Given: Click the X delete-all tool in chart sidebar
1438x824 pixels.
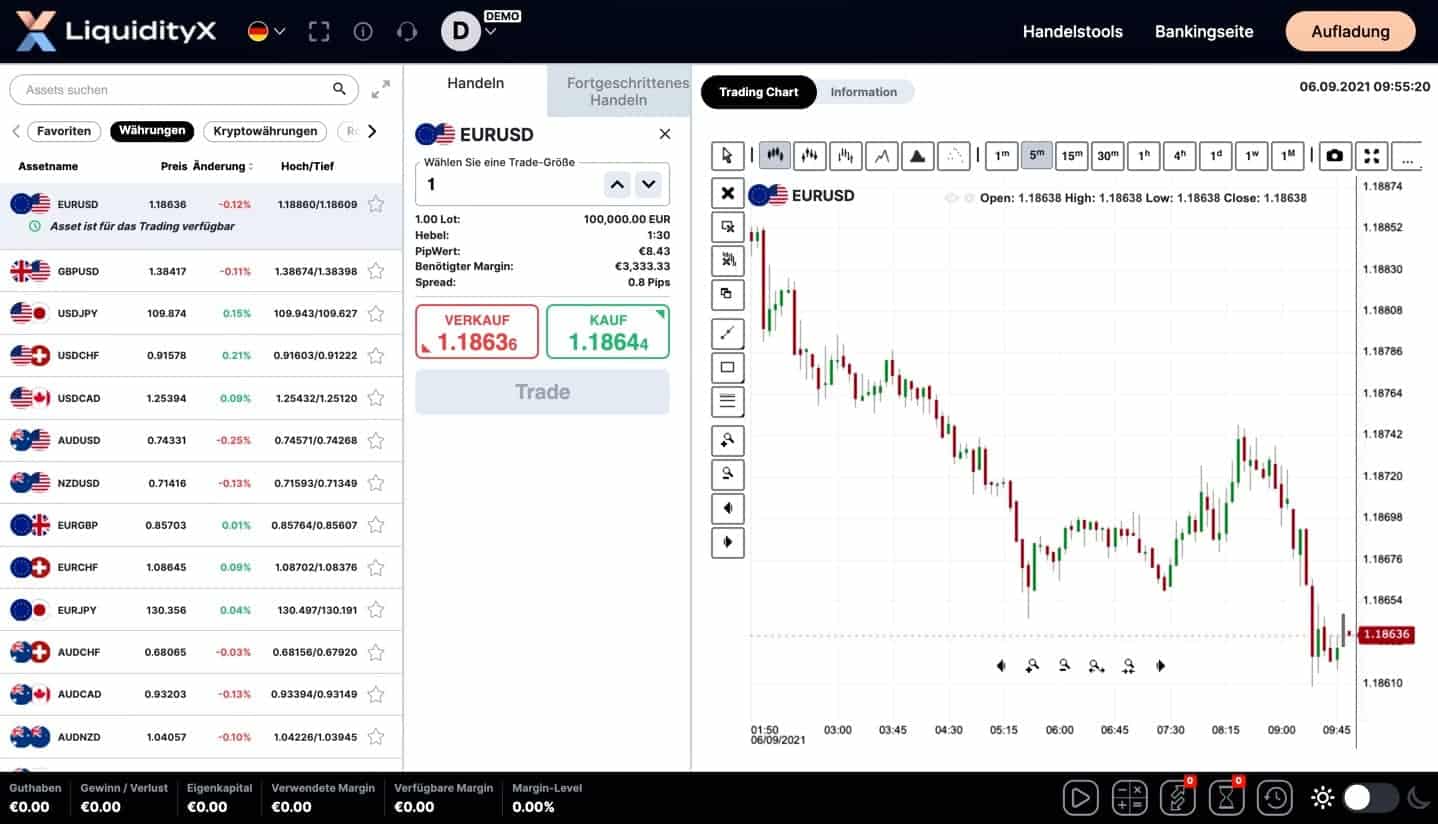Looking at the screenshot, I should [x=727, y=193].
